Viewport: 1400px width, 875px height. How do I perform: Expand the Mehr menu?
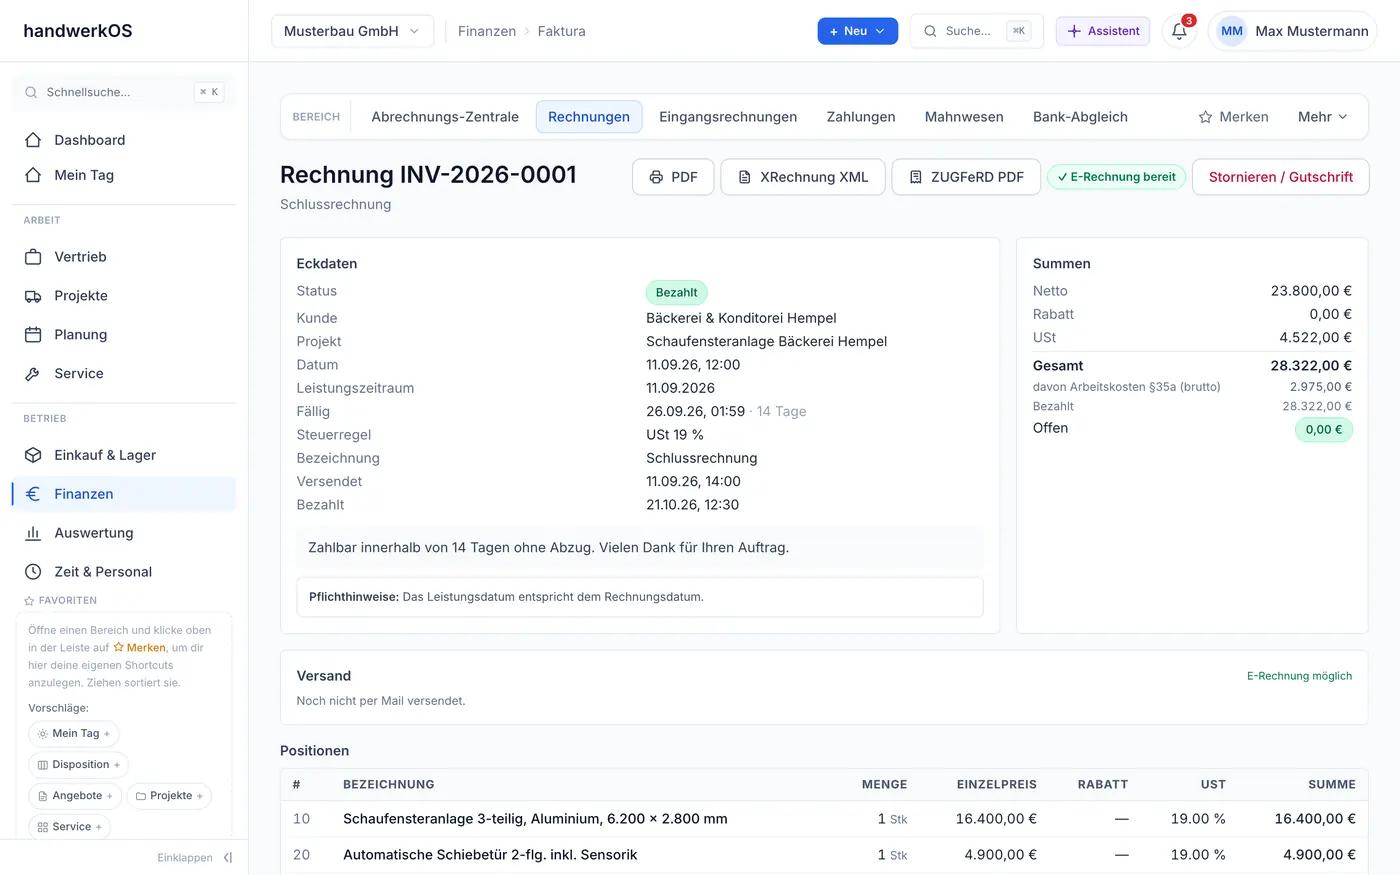pyautogui.click(x=1322, y=117)
